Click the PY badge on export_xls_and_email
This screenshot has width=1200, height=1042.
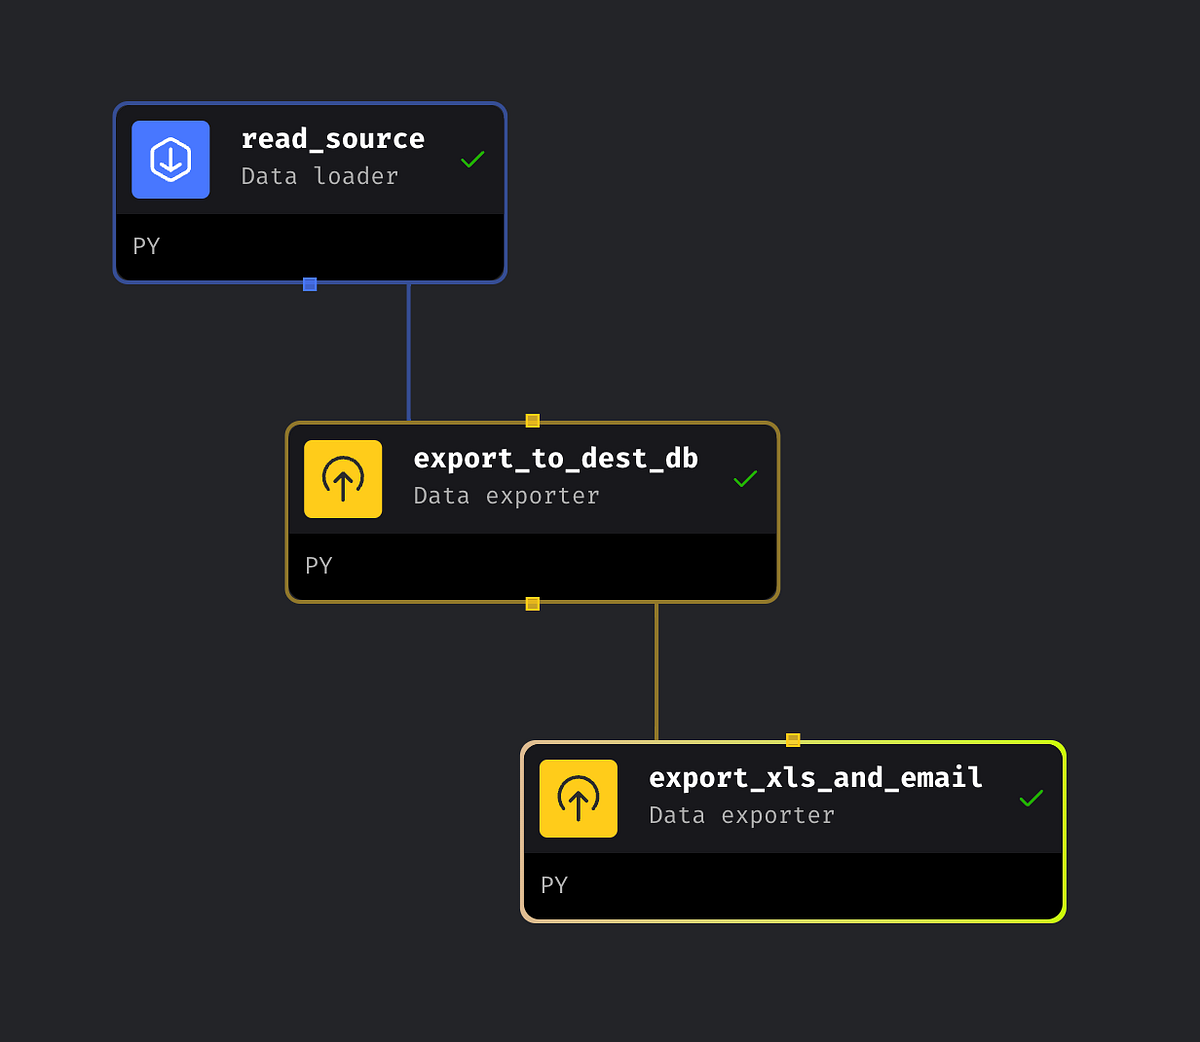click(x=554, y=885)
